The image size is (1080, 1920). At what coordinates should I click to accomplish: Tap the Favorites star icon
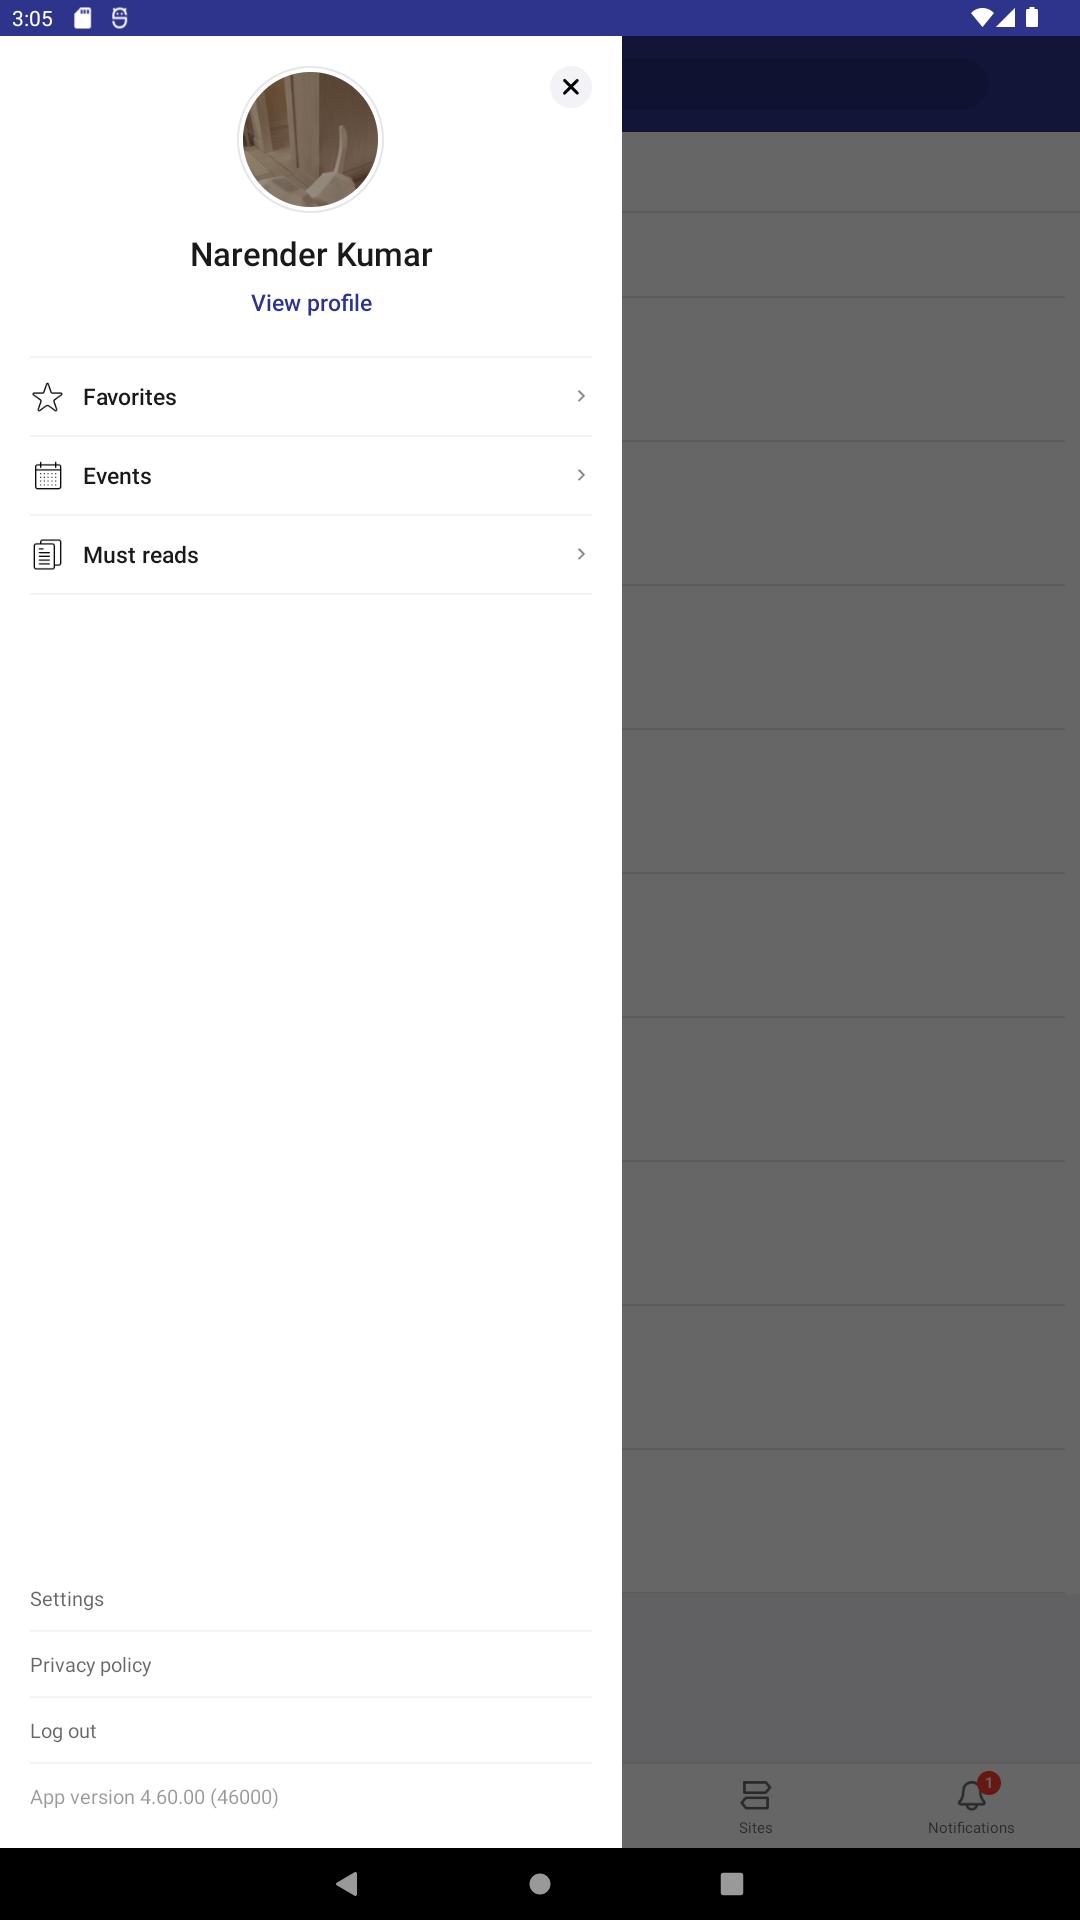coord(47,397)
